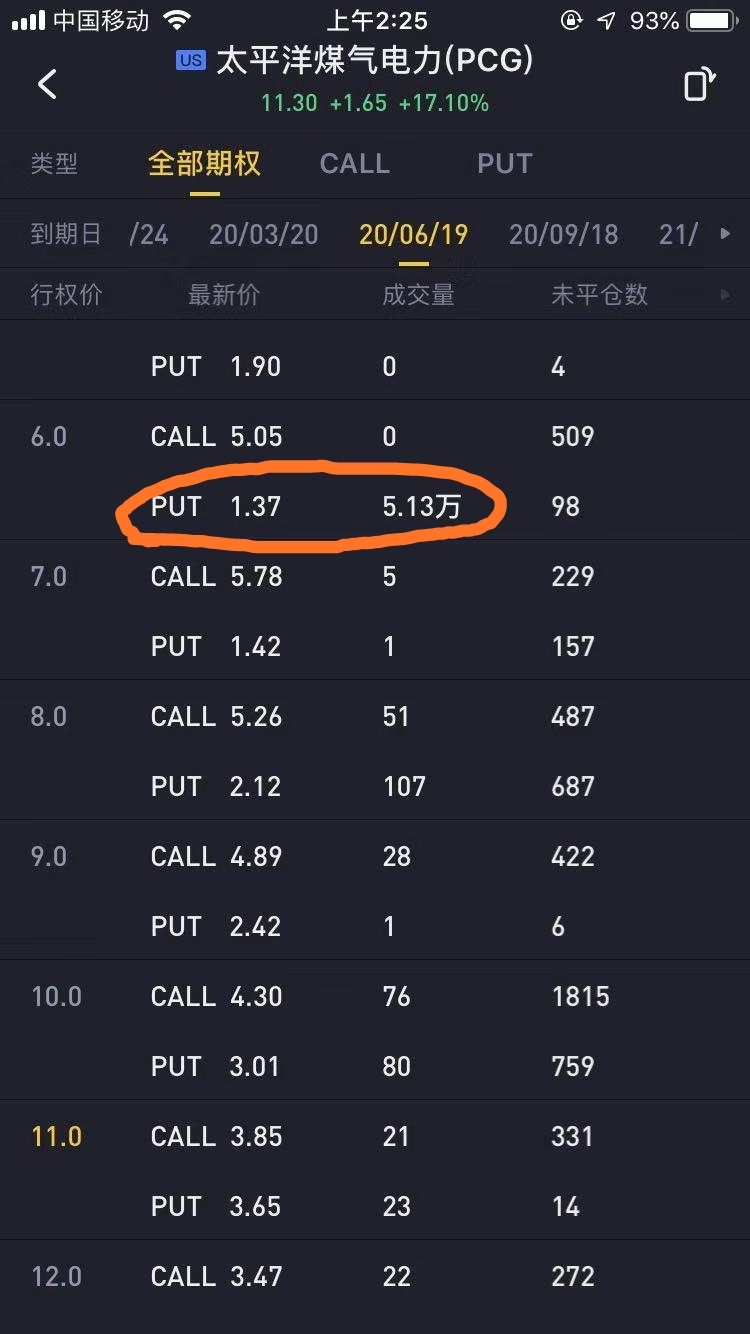
Task: Tap the Wi-Fi icon in status bar
Action: click(177, 20)
